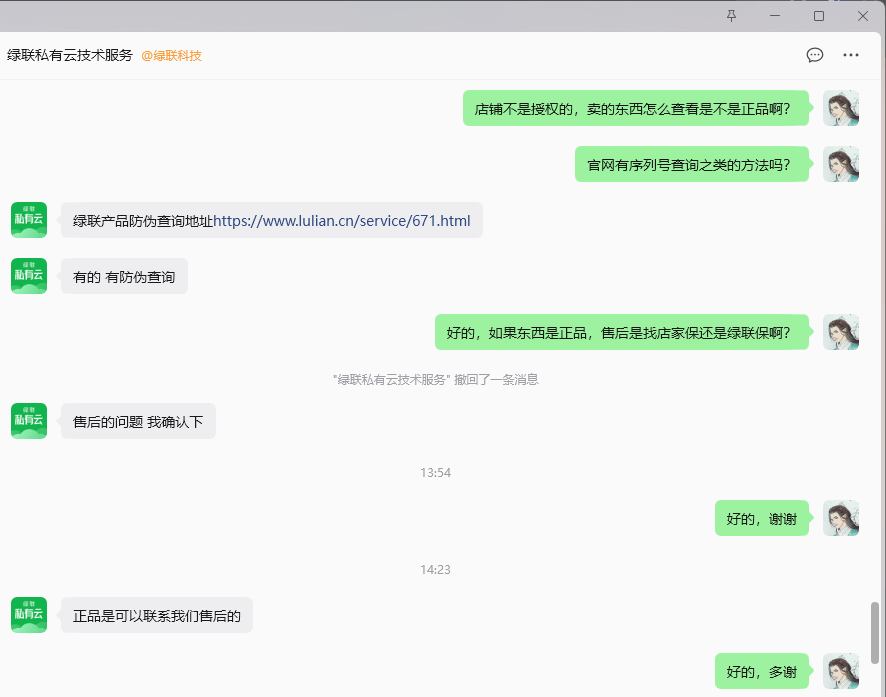Image resolution: width=886 pixels, height=697 pixels.
Task: Click user avatar beside 店铺不是授权的 message
Action: (841, 108)
